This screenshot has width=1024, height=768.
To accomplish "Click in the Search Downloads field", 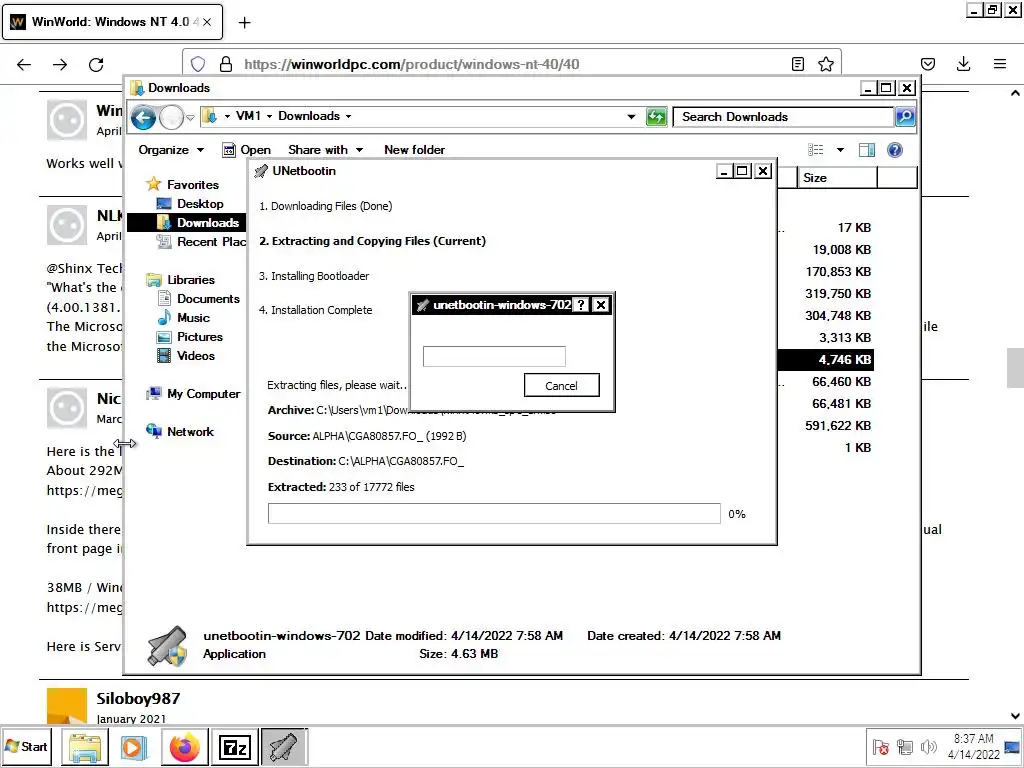I will point(783,117).
